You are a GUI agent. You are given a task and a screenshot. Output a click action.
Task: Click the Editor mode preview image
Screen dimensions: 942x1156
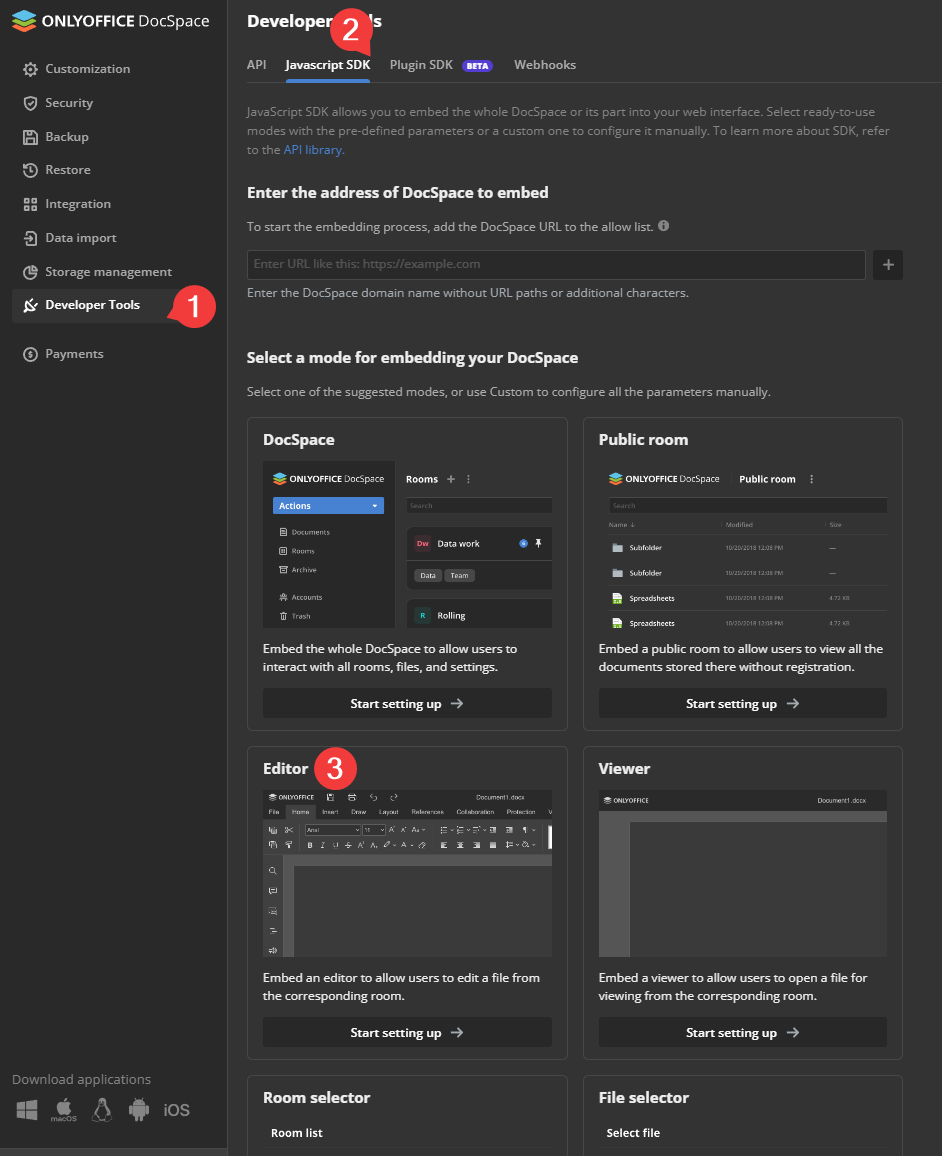407,874
